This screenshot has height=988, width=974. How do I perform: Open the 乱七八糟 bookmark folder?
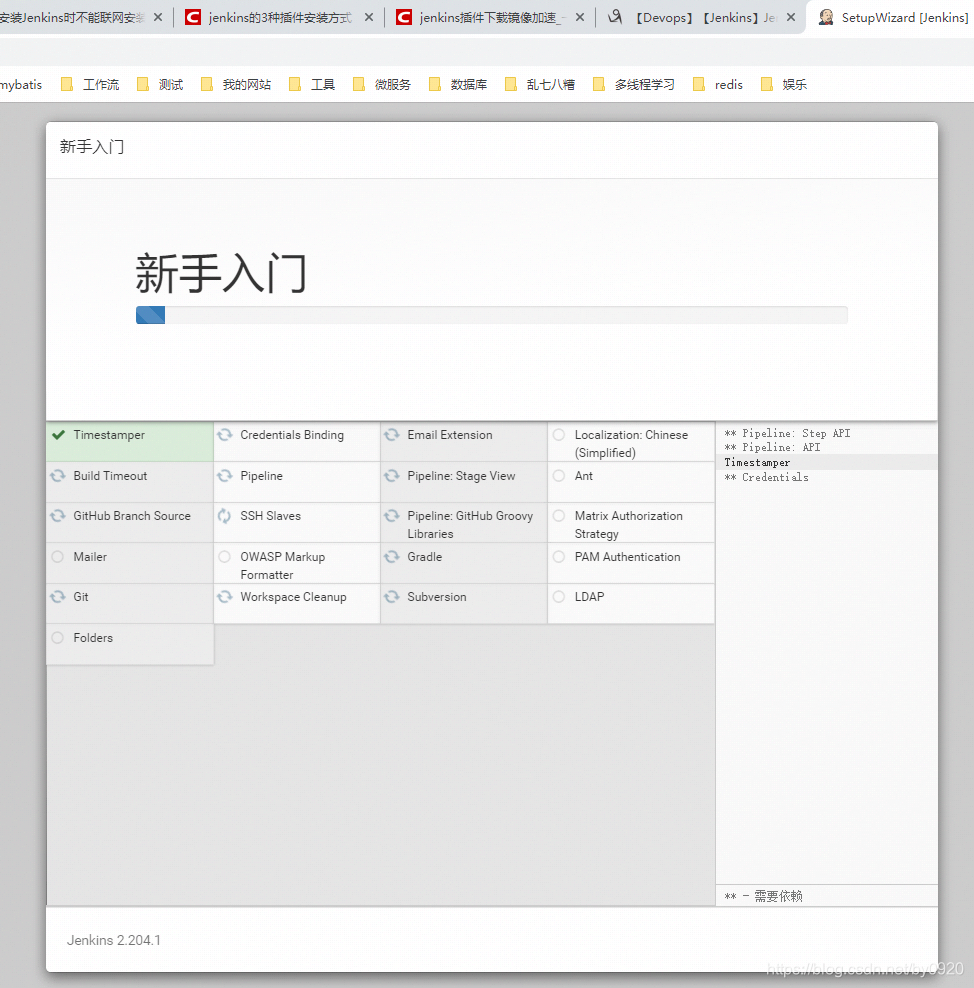[x=541, y=84]
